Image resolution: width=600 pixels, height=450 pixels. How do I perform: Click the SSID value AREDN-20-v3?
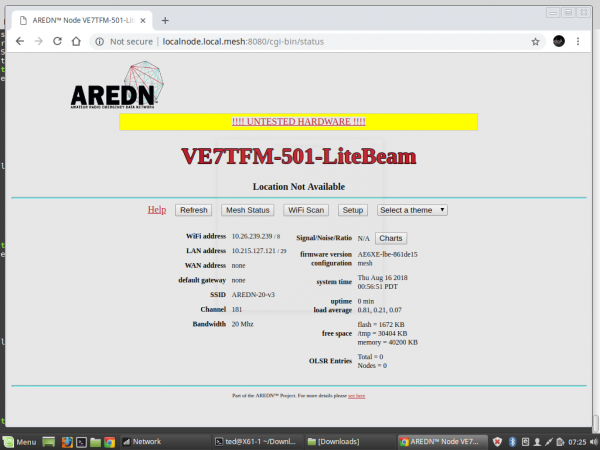[x=253, y=295]
